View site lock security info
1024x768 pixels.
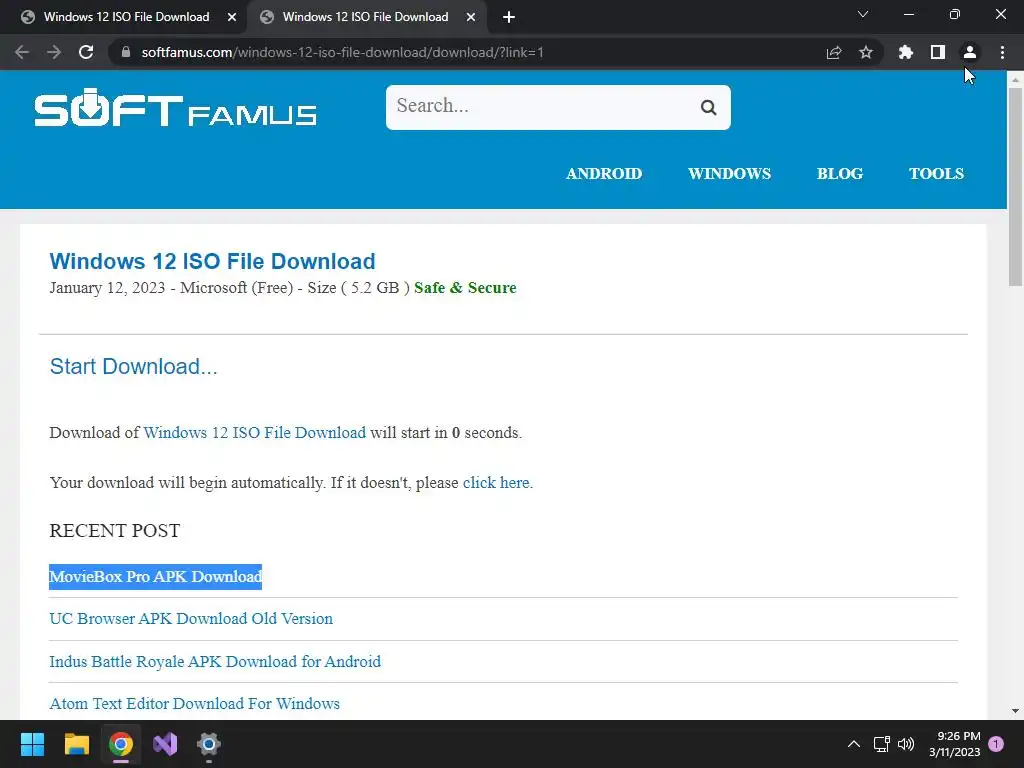pyautogui.click(x=126, y=52)
